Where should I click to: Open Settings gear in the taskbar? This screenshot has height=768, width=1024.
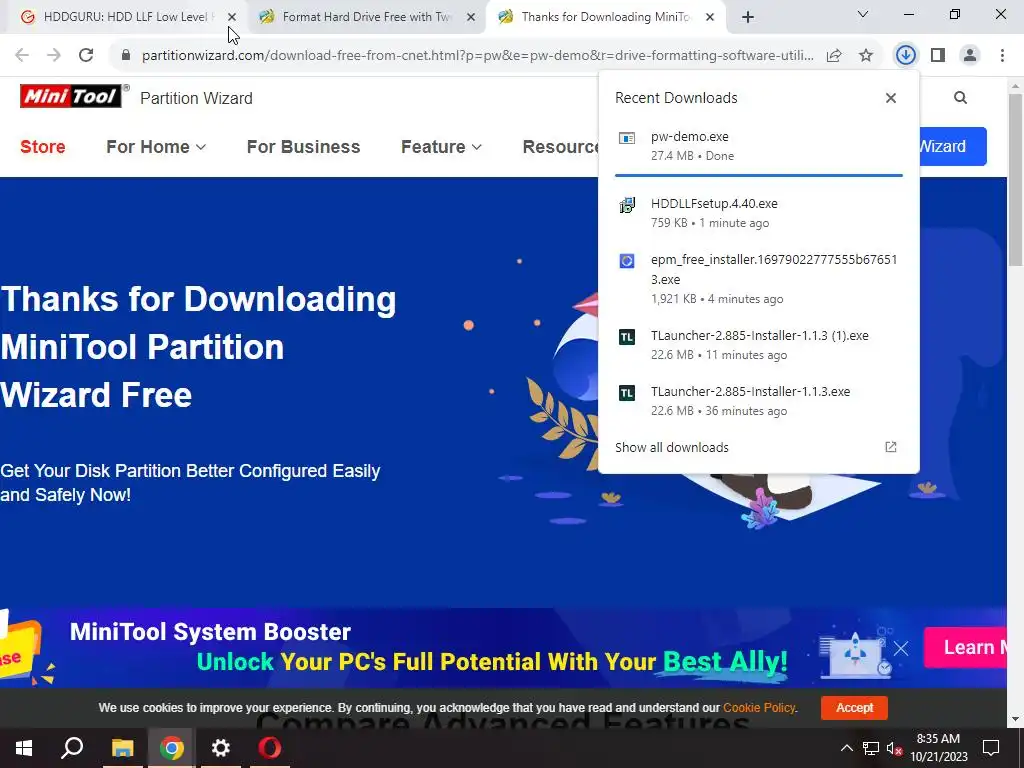point(221,748)
